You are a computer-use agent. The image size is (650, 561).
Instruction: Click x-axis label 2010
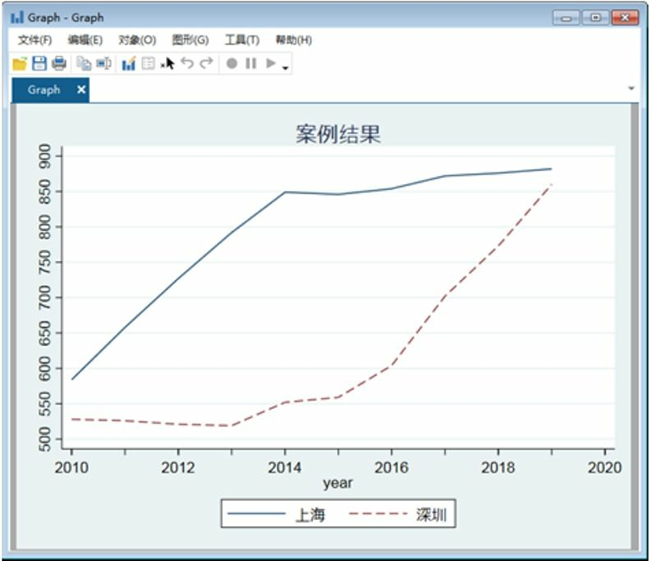(x=71, y=468)
